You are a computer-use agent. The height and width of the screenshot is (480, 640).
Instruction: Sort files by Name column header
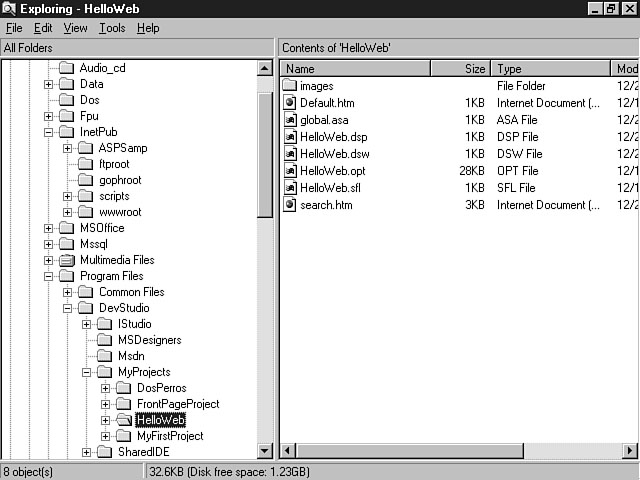pyautogui.click(x=355, y=69)
